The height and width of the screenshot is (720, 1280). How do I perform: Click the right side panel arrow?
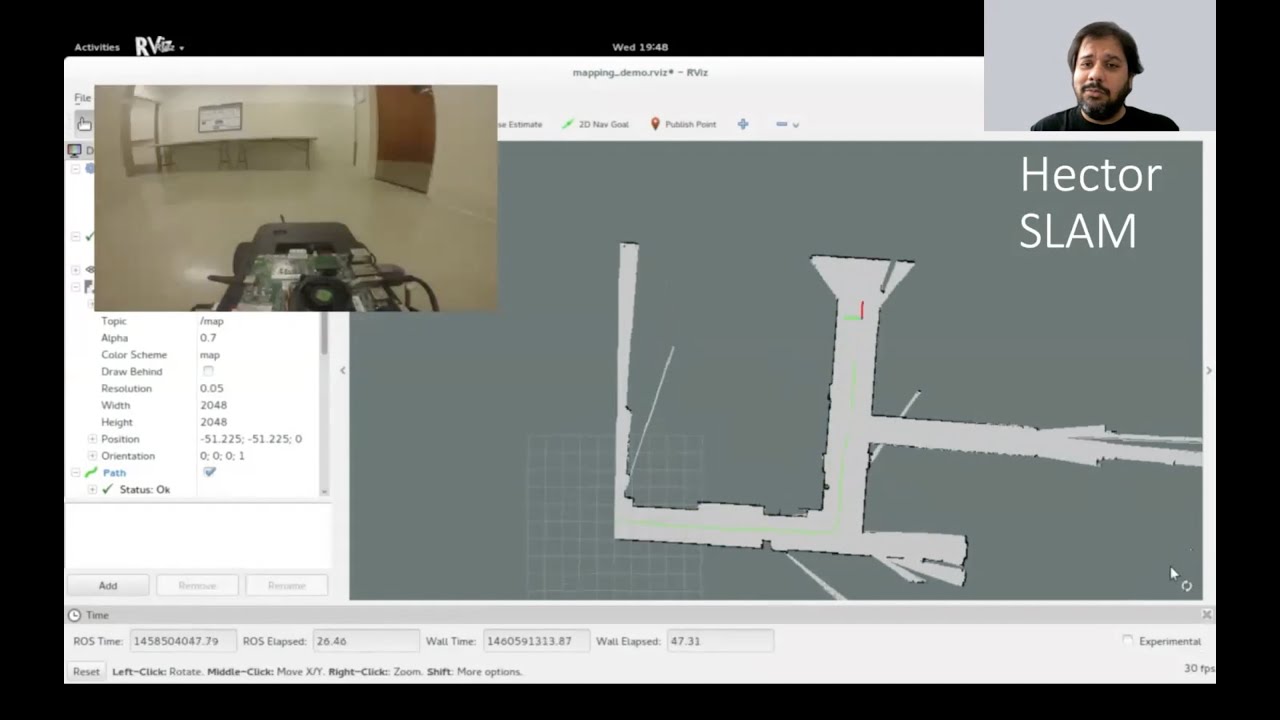pos(1208,370)
